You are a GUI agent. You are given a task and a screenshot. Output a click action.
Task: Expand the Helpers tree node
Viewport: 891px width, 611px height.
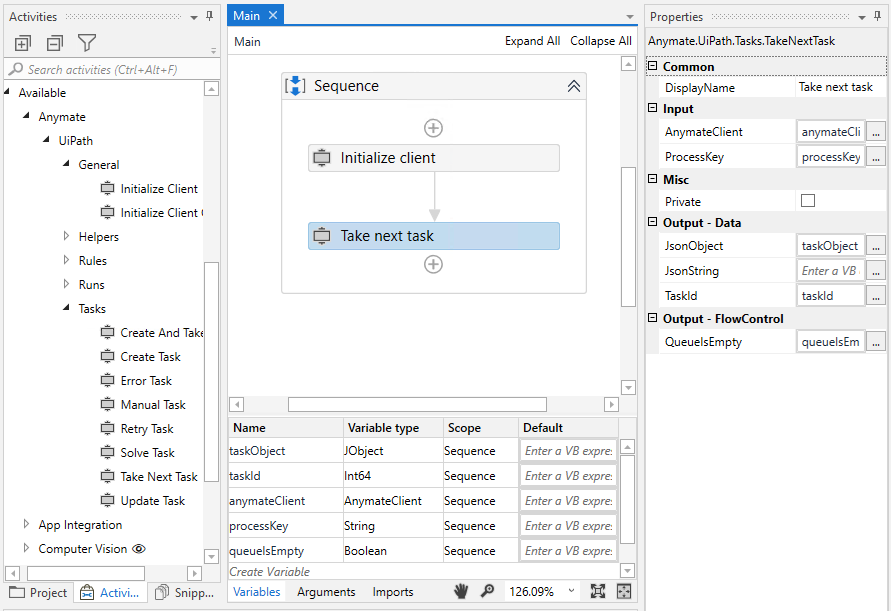pos(66,236)
